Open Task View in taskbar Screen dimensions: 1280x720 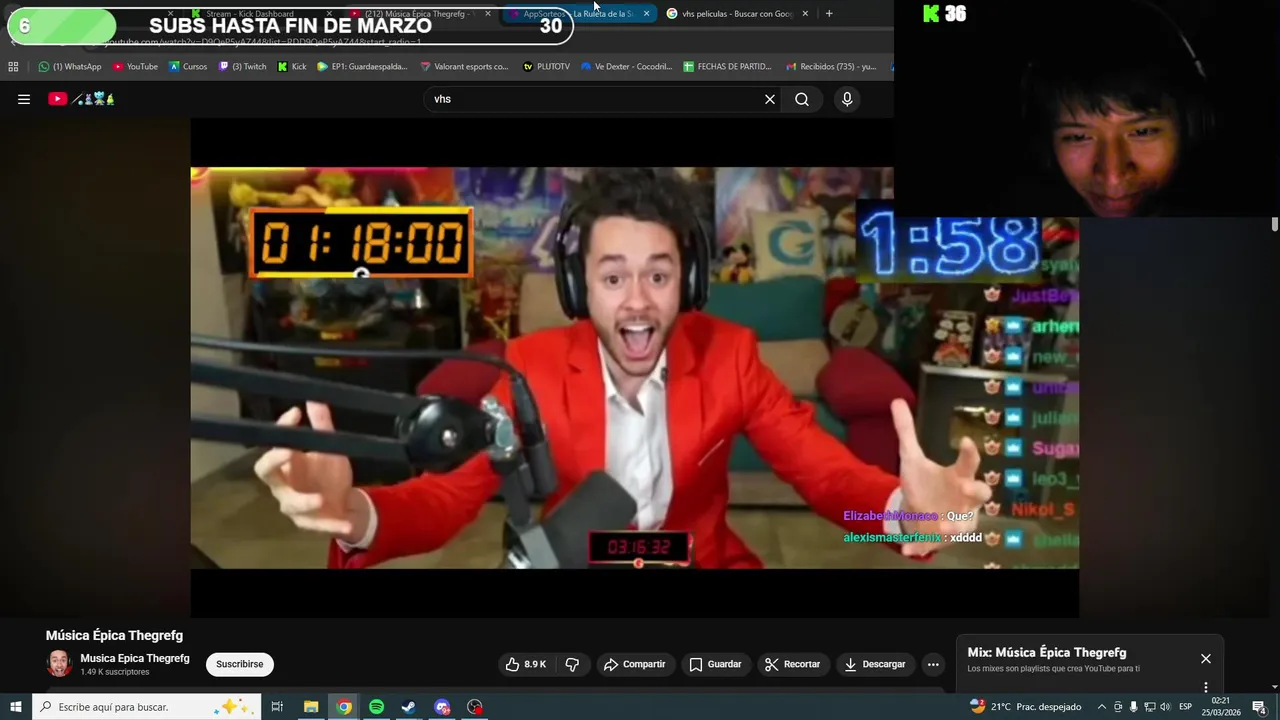pos(277,707)
